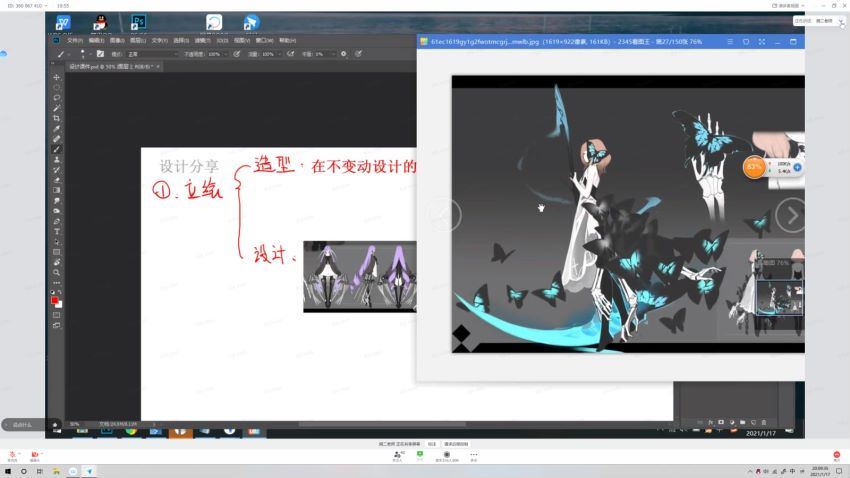This screenshot has height=478, width=850.
Task: Toggle microphone mute in meeting bar
Action: pos(12,455)
